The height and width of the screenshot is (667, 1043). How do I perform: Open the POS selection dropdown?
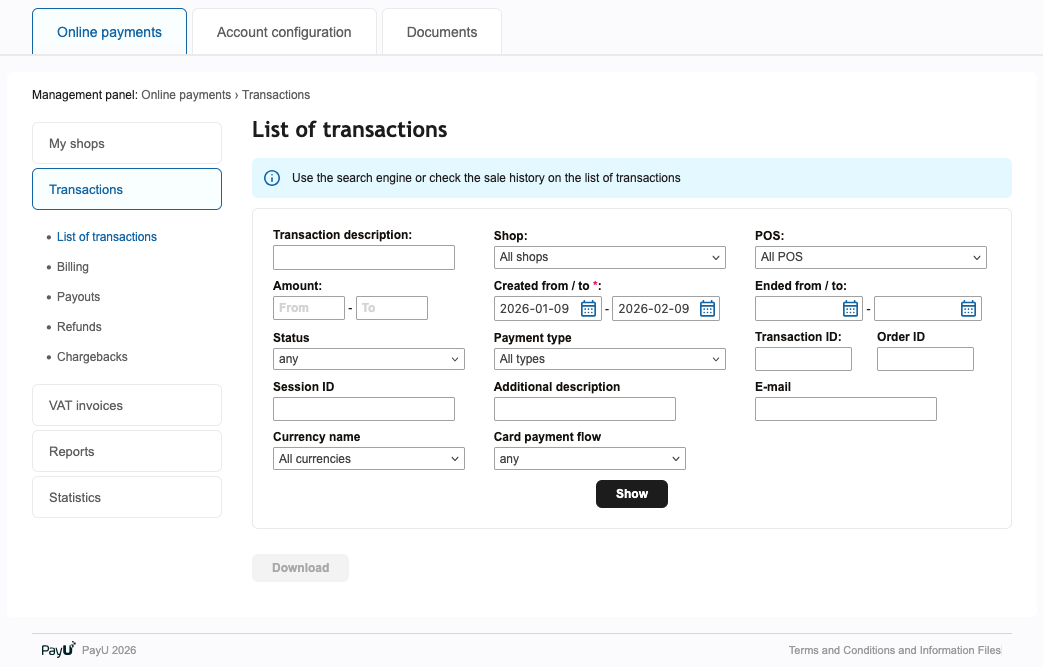coord(870,258)
